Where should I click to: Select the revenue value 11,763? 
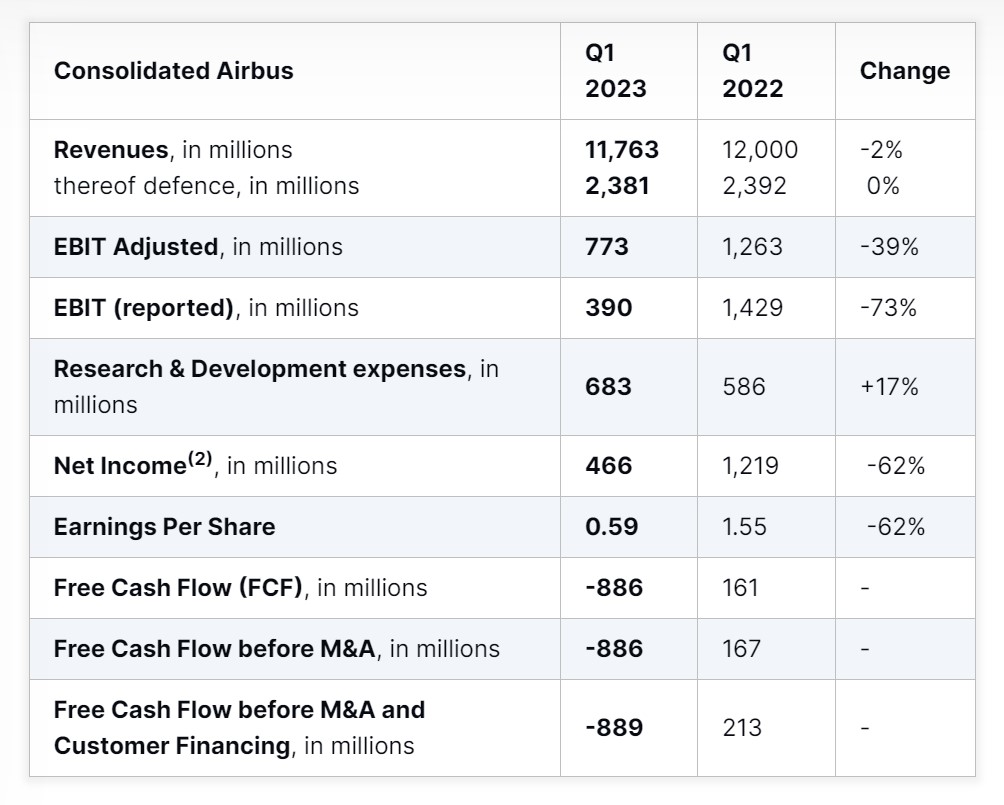[622, 150]
